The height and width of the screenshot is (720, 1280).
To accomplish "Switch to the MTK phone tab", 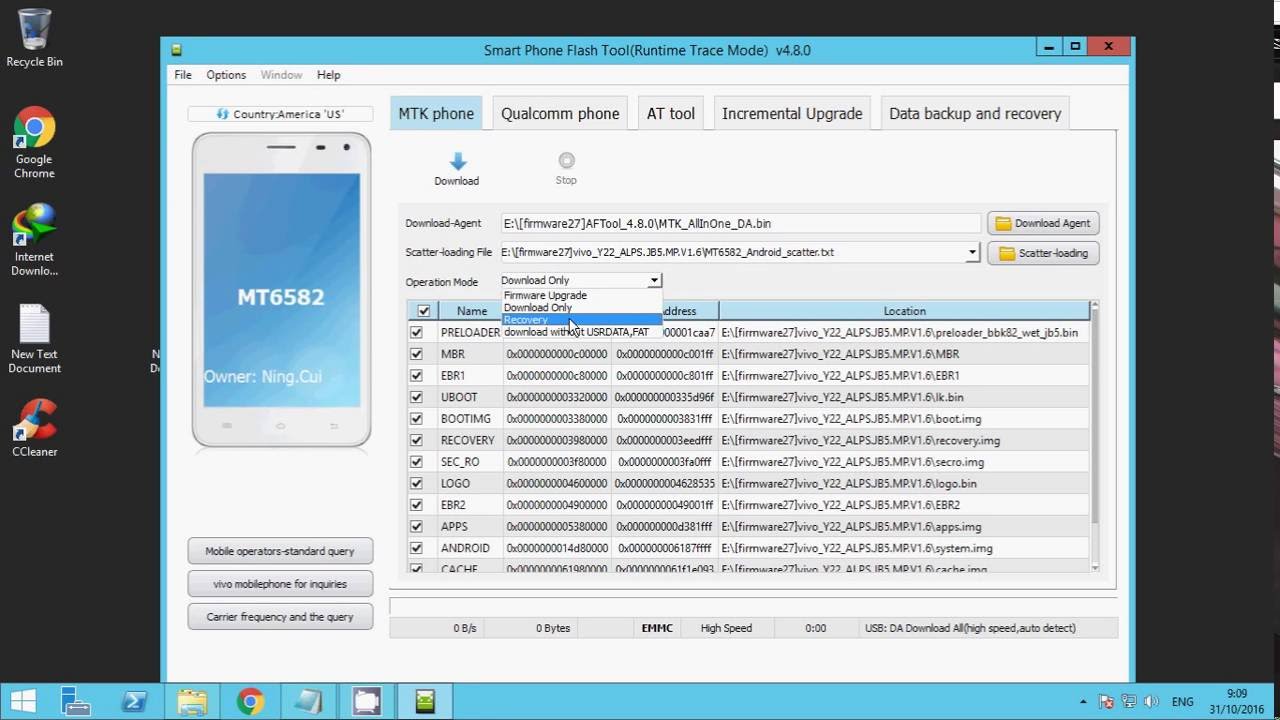I will tap(436, 114).
